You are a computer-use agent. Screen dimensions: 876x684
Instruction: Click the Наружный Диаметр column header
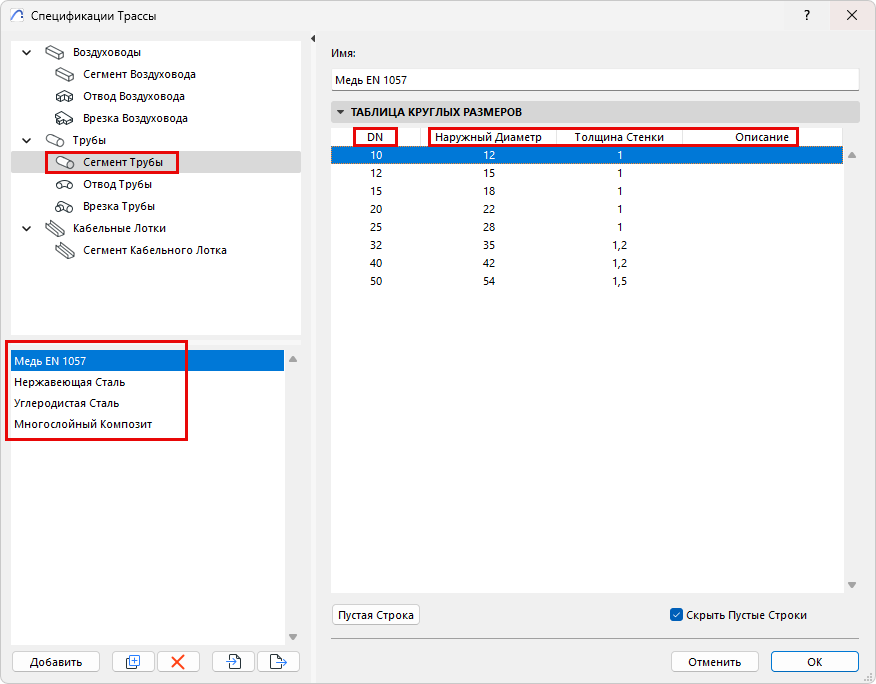pyautogui.click(x=488, y=137)
